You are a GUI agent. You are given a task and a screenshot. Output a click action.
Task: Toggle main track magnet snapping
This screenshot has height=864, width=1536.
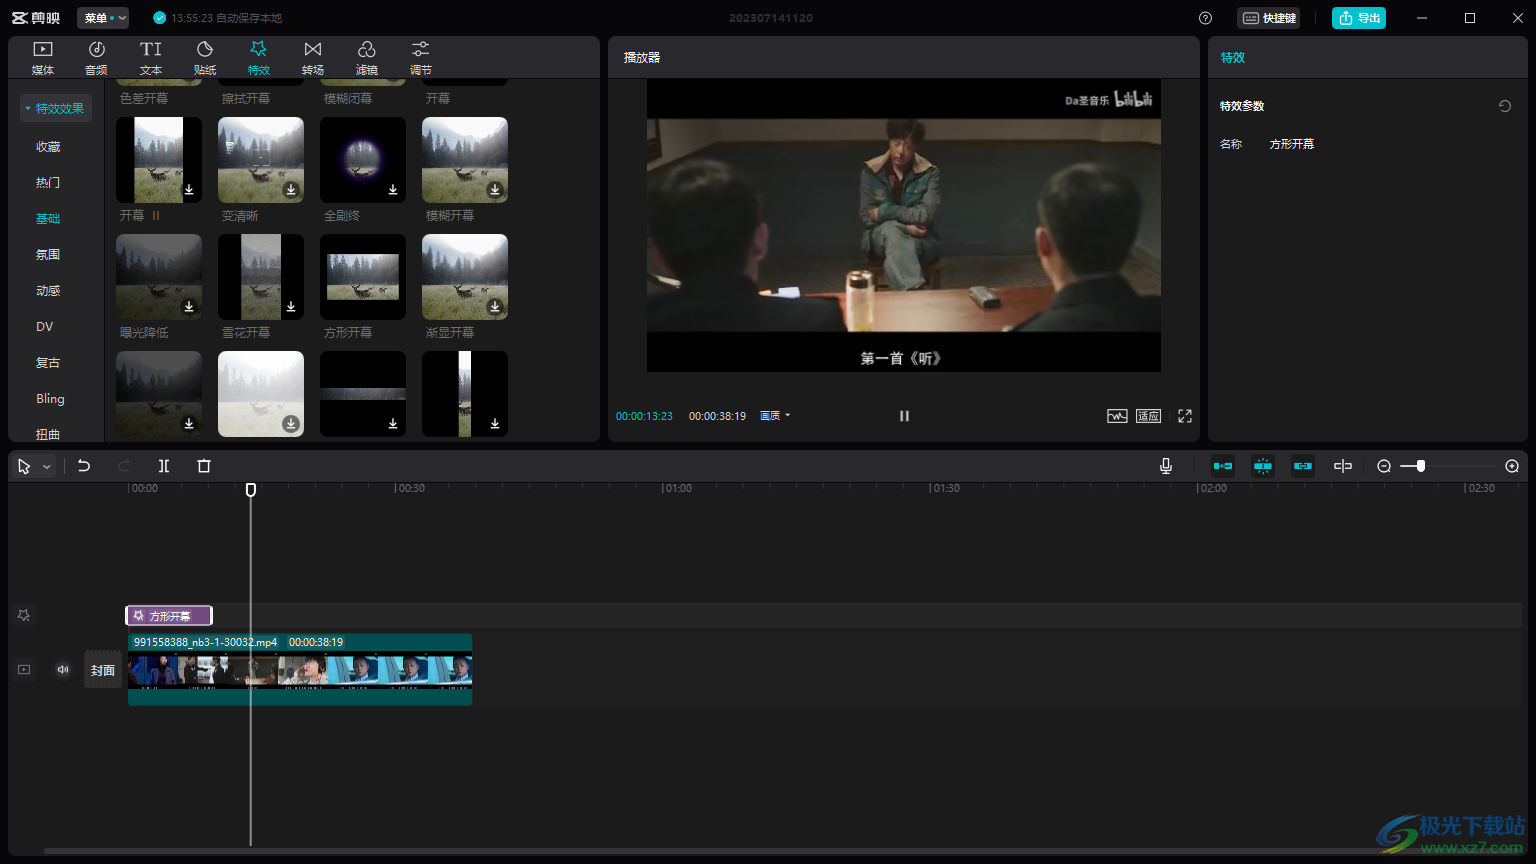(1223, 466)
